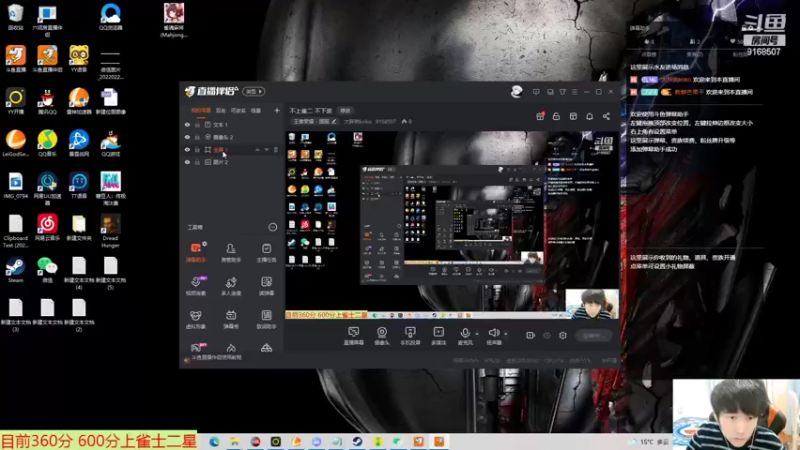Screen dimensions: 800x450
Task: Open the hamburger menu in the title bar
Action: [574, 92]
